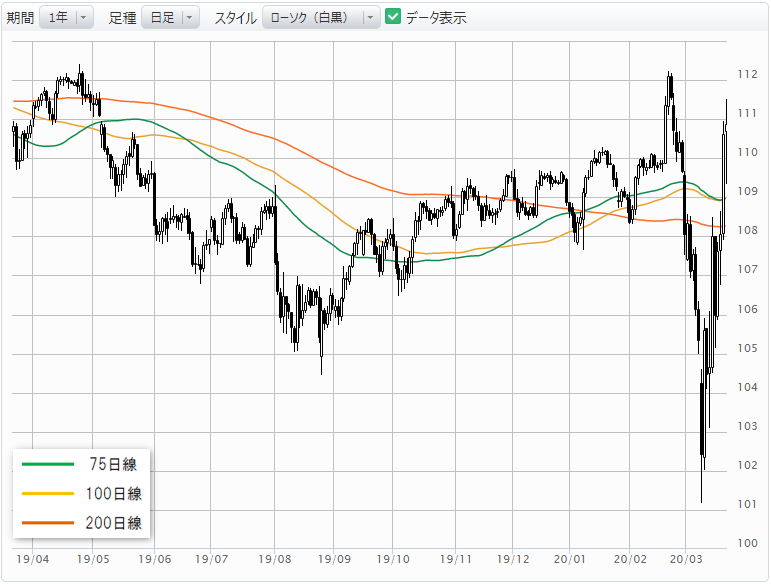Open the スタイル dropdown showing ローソク（白黒）
771x584 pixels.
(321, 18)
